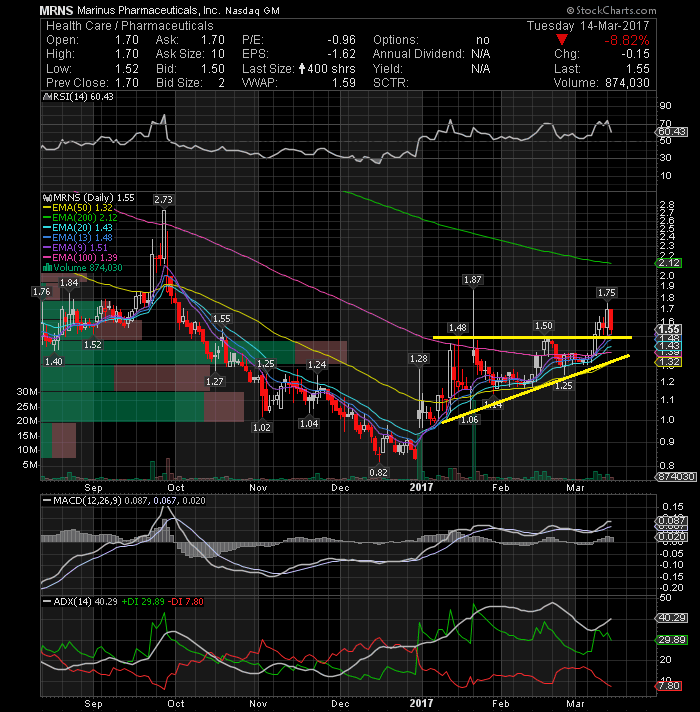Click the Low value 1.52 in header
Image resolution: width=700 pixels, height=712 pixels.
[127, 69]
